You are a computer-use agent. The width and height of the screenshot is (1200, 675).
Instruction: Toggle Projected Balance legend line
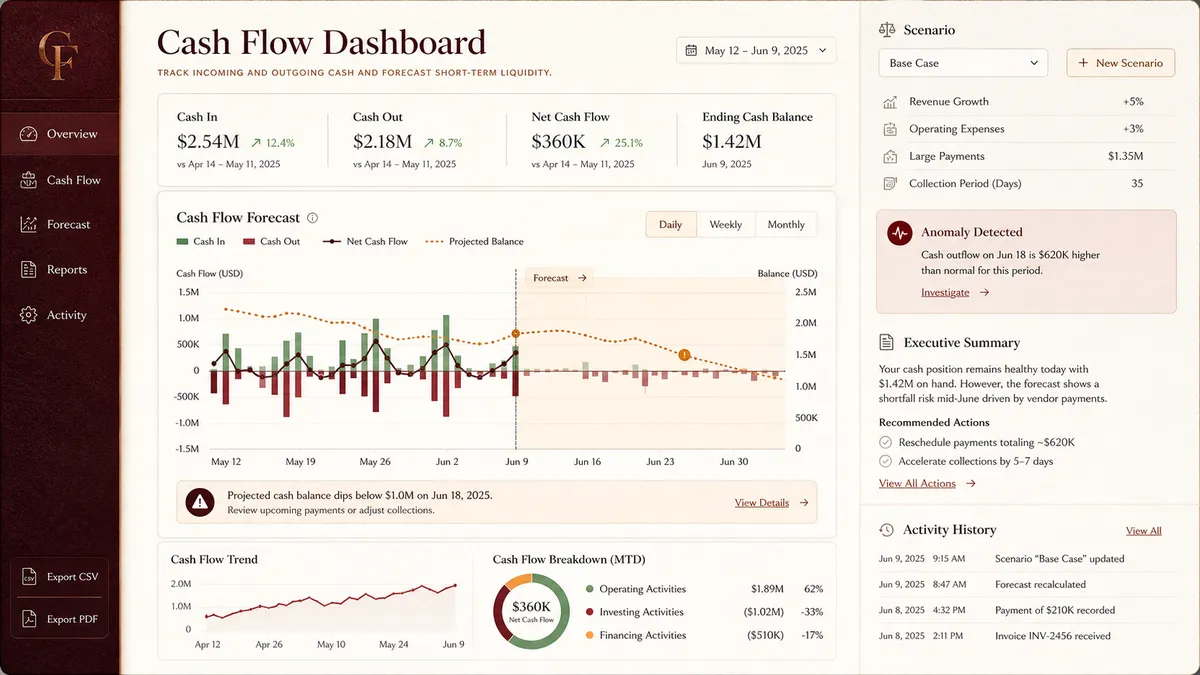(474, 242)
